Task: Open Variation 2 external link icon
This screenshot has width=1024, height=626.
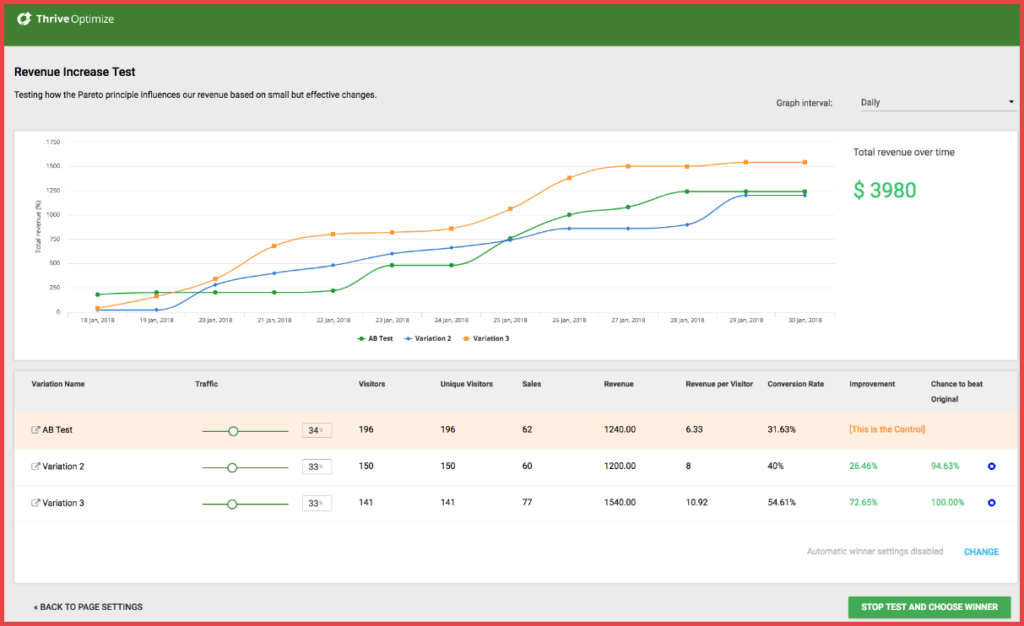Action: (36, 467)
